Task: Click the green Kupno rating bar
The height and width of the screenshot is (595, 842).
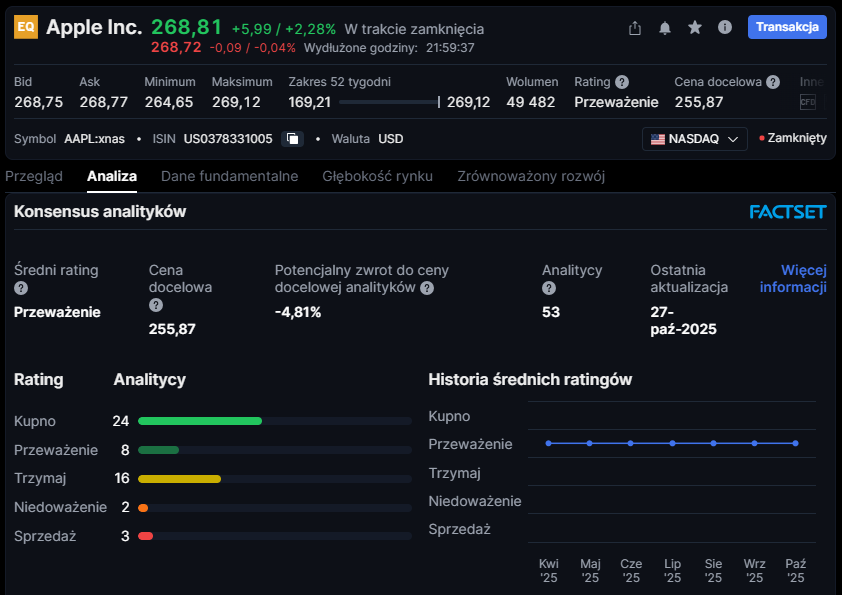Action: (200, 421)
